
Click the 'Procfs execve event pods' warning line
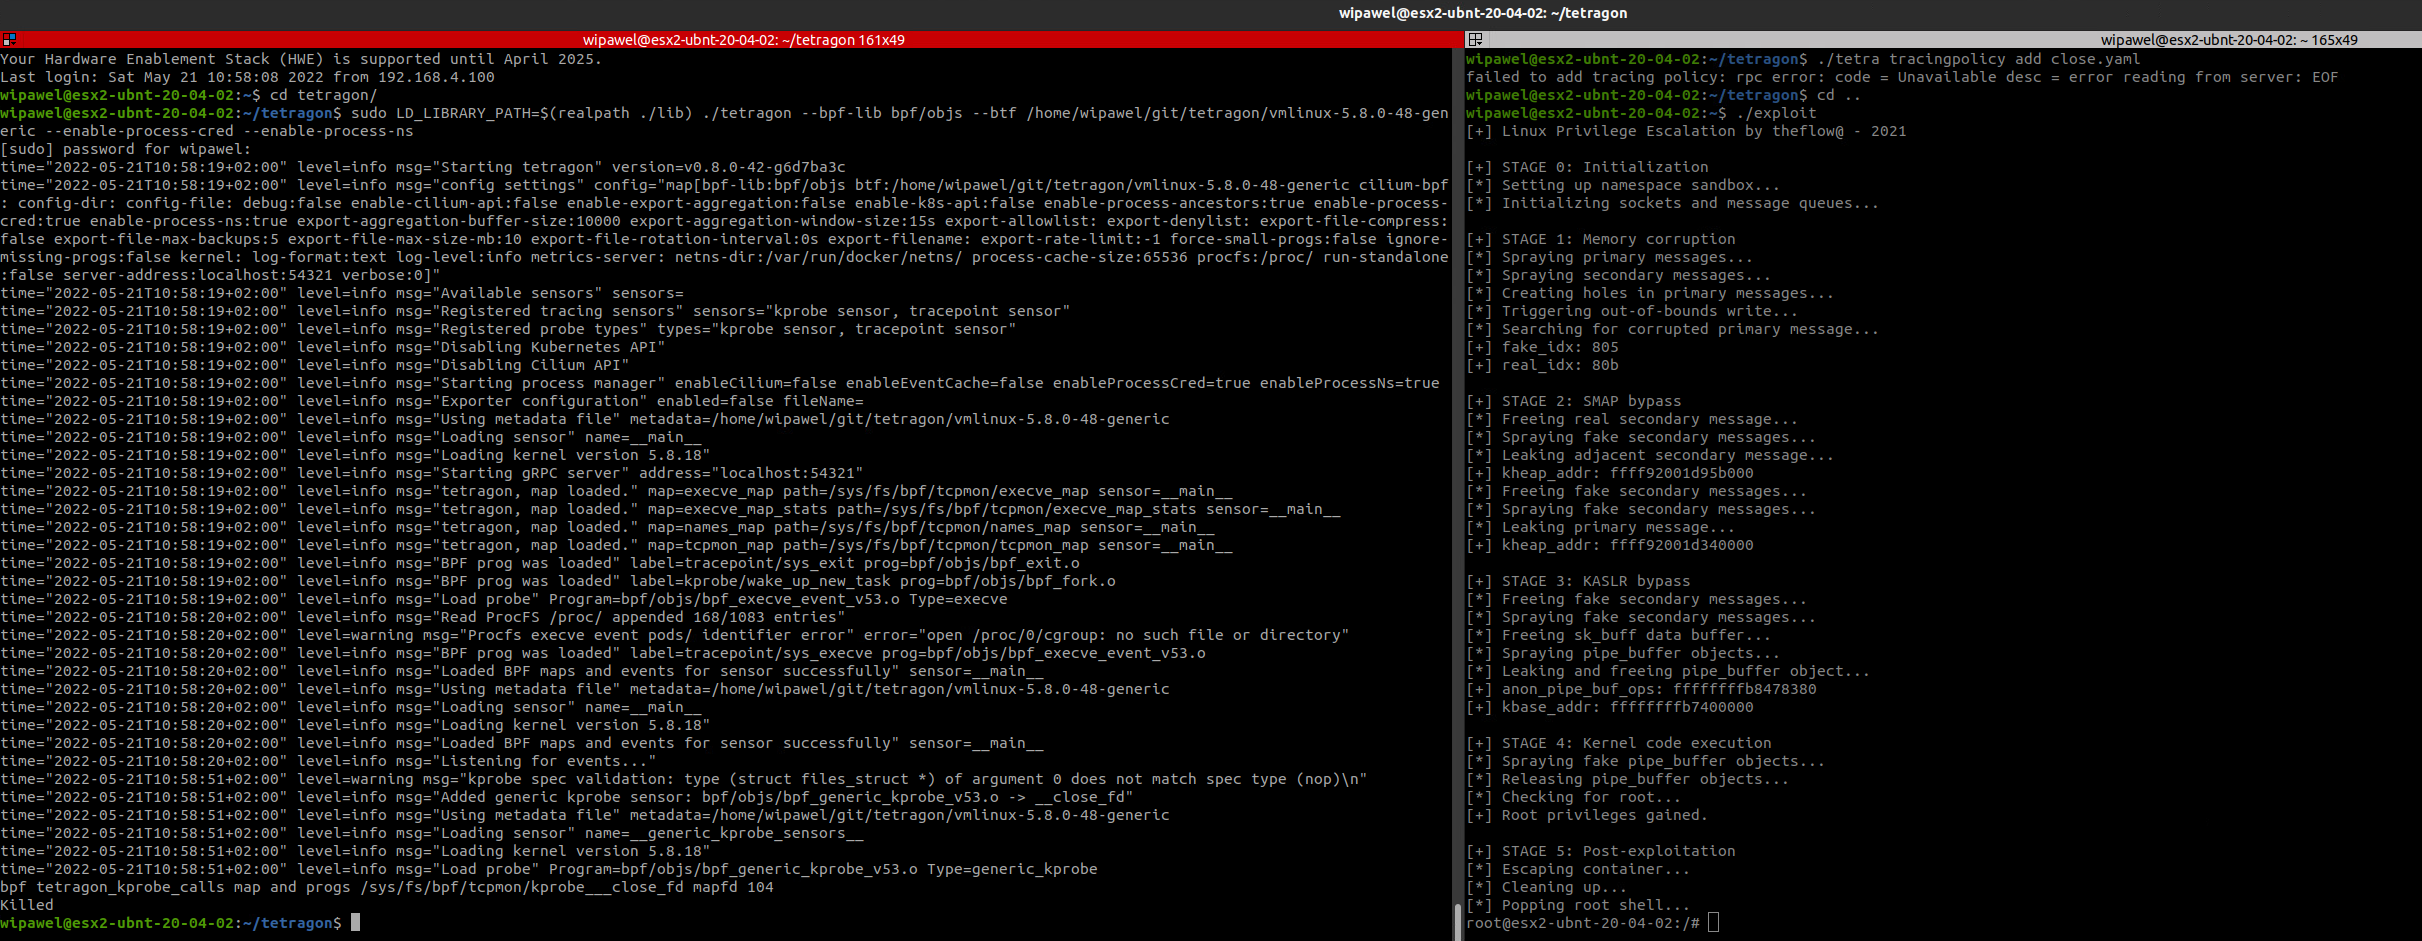(675, 635)
